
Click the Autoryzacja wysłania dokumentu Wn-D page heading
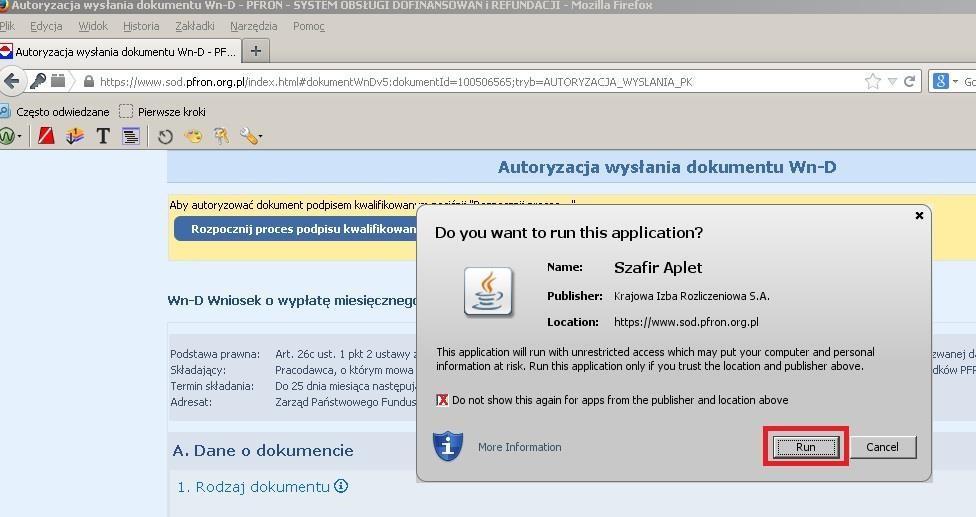(x=667, y=167)
